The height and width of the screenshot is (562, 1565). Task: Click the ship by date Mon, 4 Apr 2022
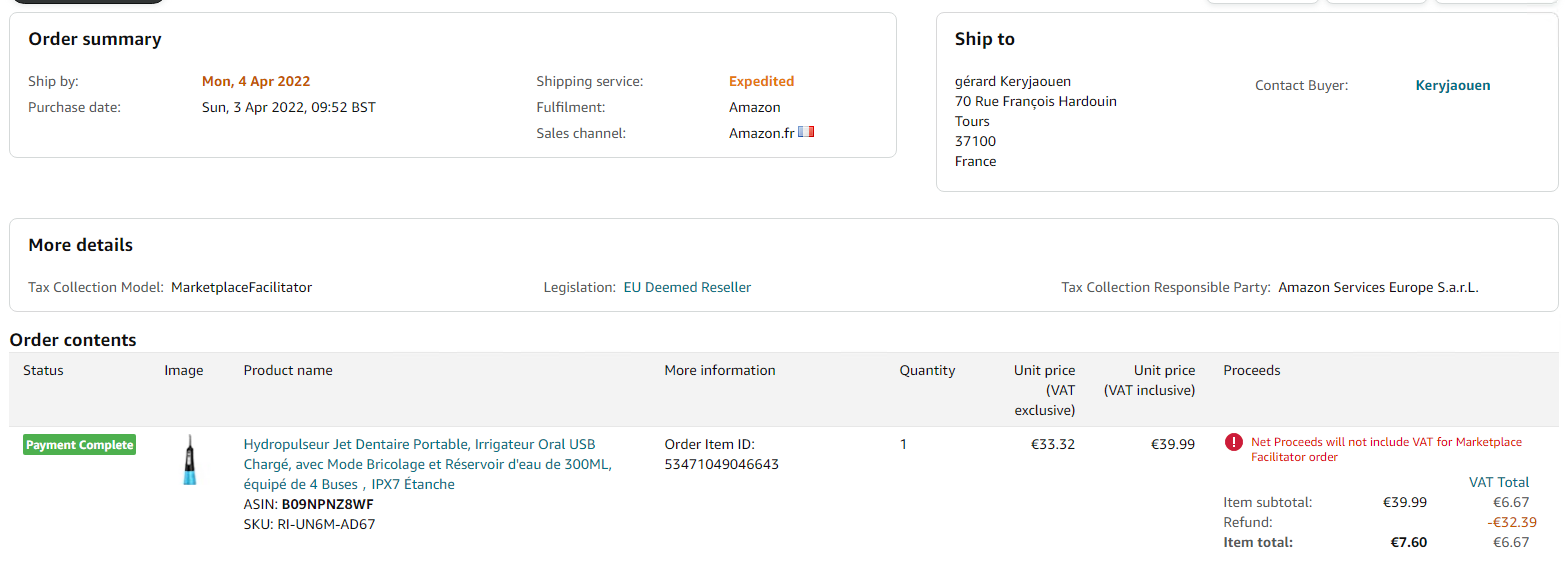coord(256,81)
